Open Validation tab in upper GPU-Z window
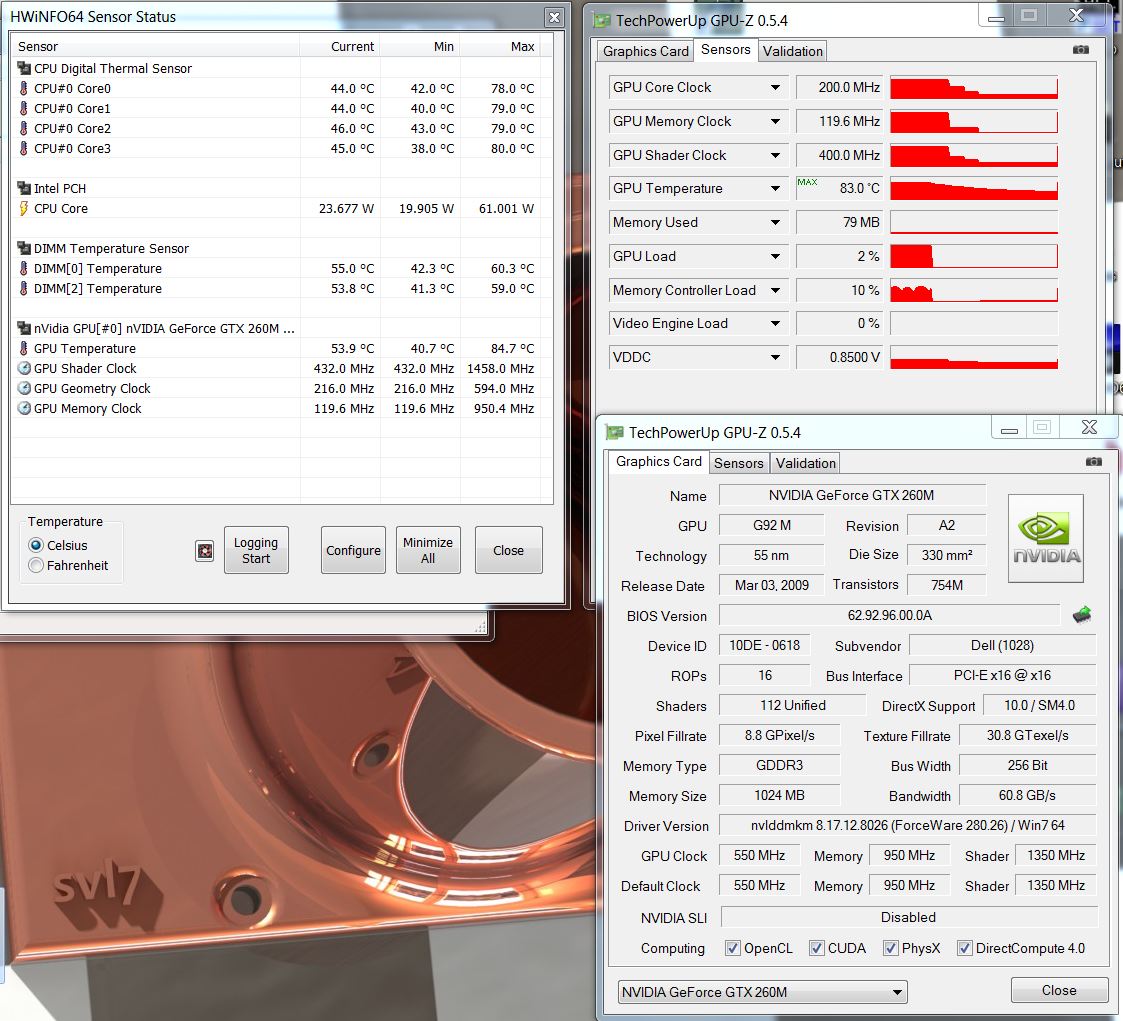 (x=792, y=51)
